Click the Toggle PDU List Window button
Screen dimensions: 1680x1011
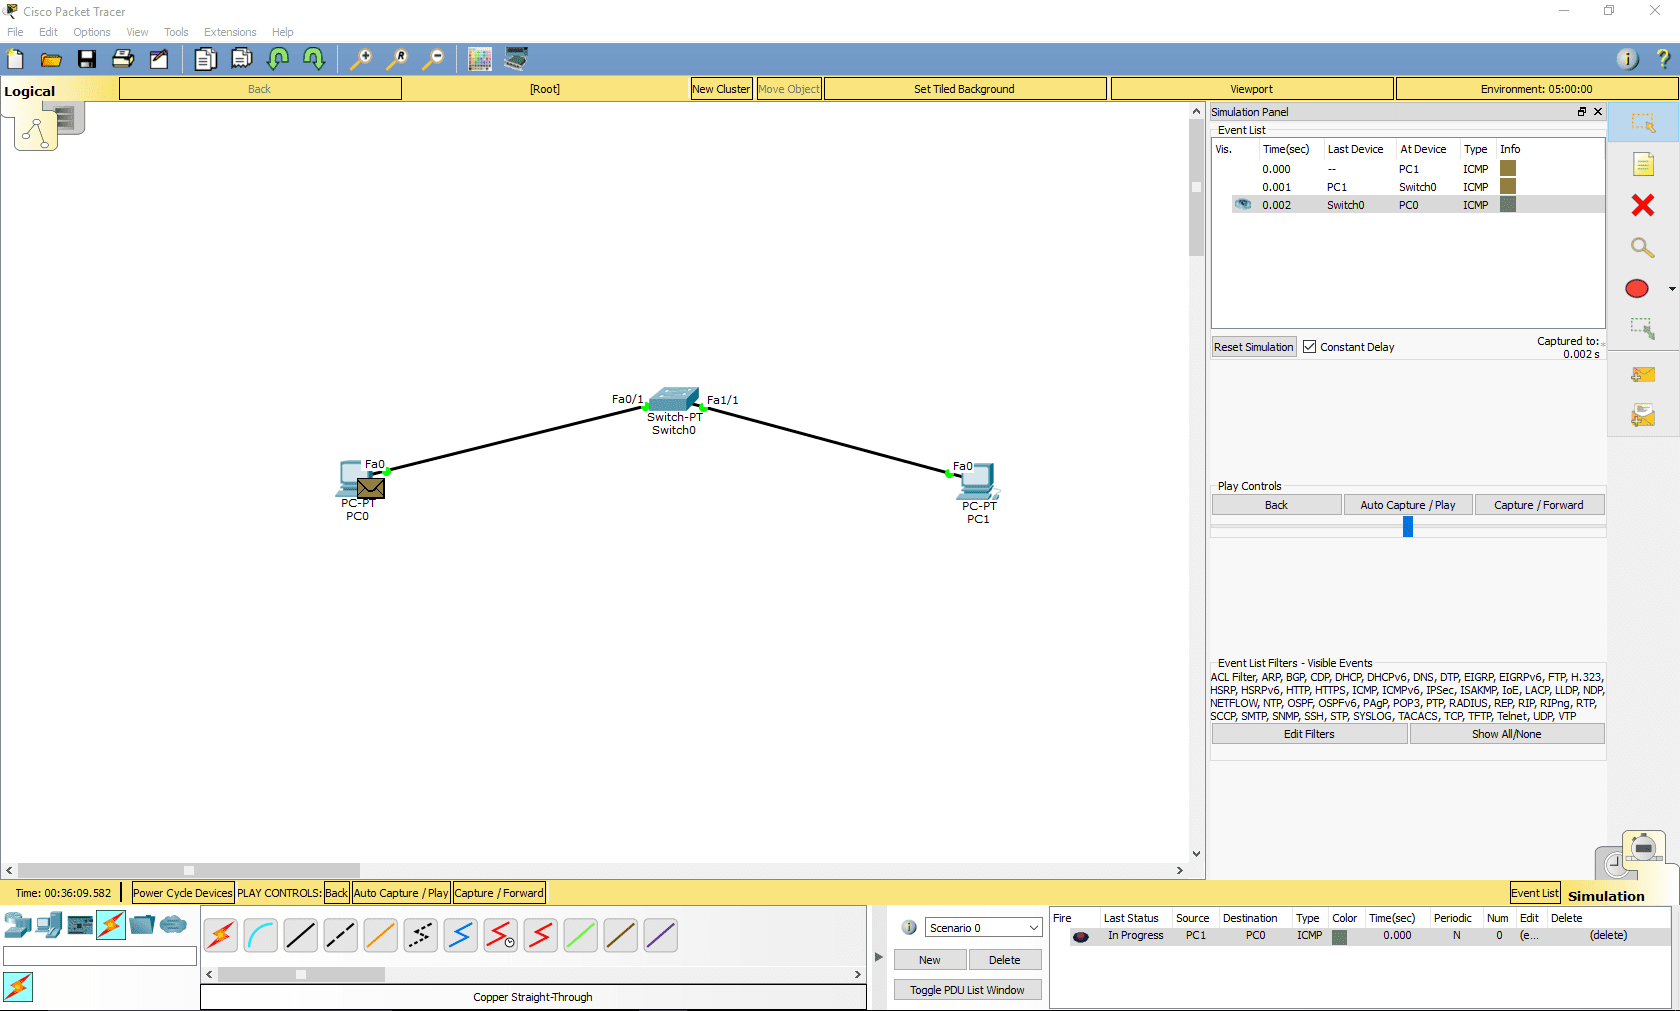click(x=967, y=990)
